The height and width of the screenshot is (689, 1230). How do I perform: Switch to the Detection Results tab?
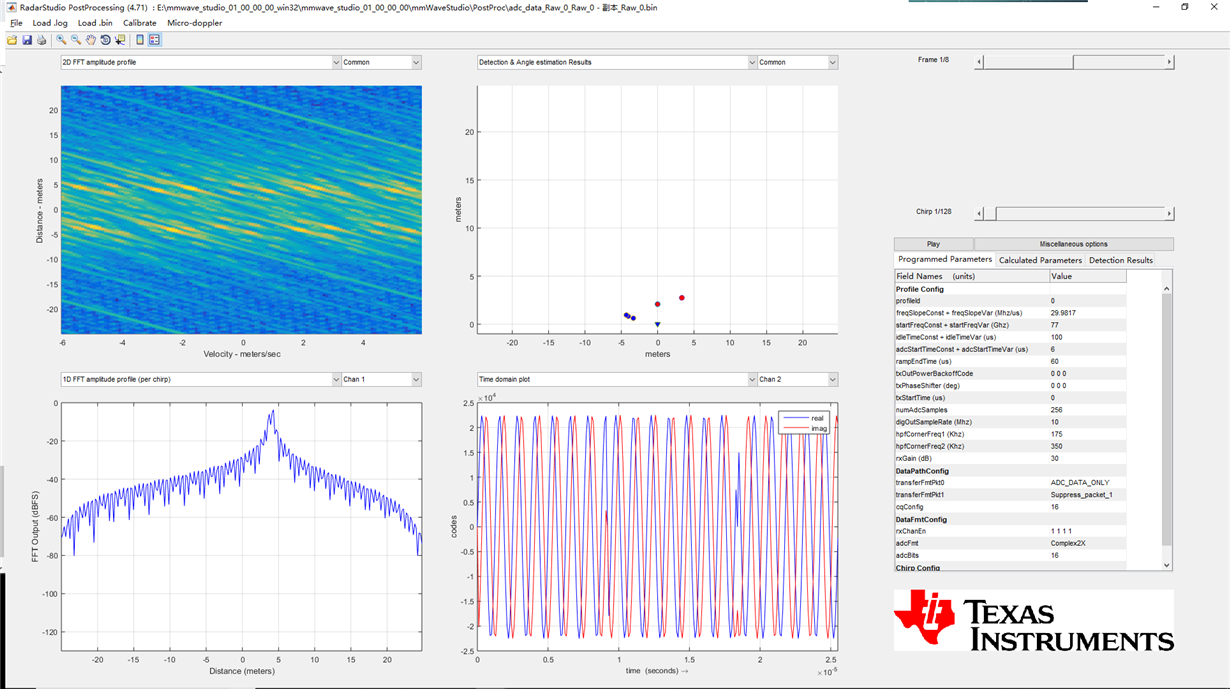(1121, 260)
